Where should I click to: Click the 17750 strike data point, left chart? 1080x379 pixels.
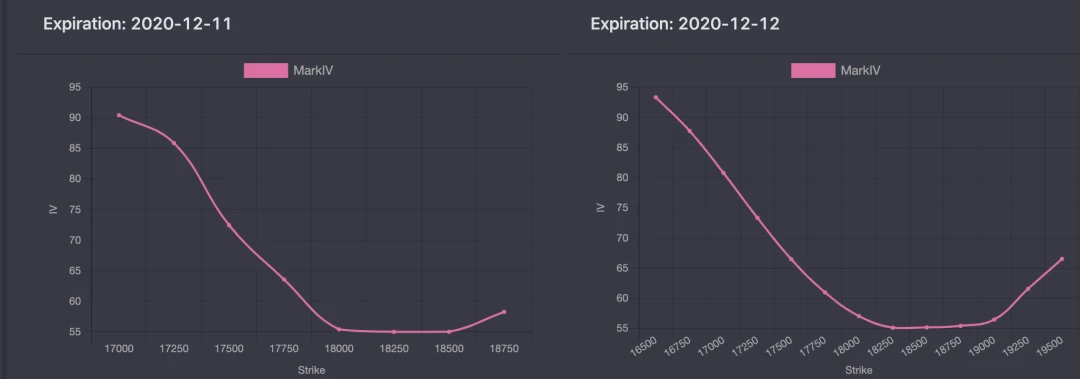[284, 279]
